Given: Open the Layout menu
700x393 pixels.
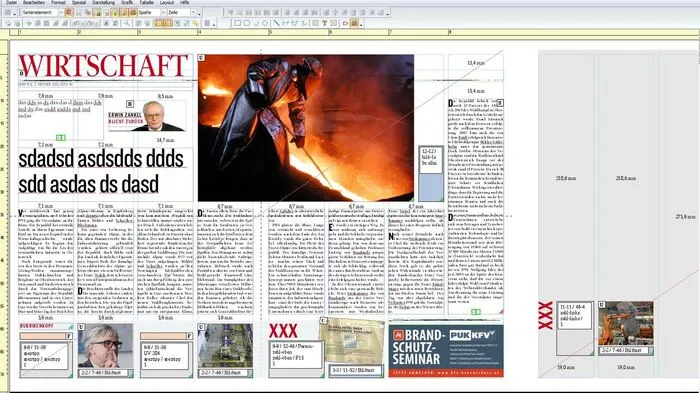Looking at the screenshot, I should tap(167, 2).
